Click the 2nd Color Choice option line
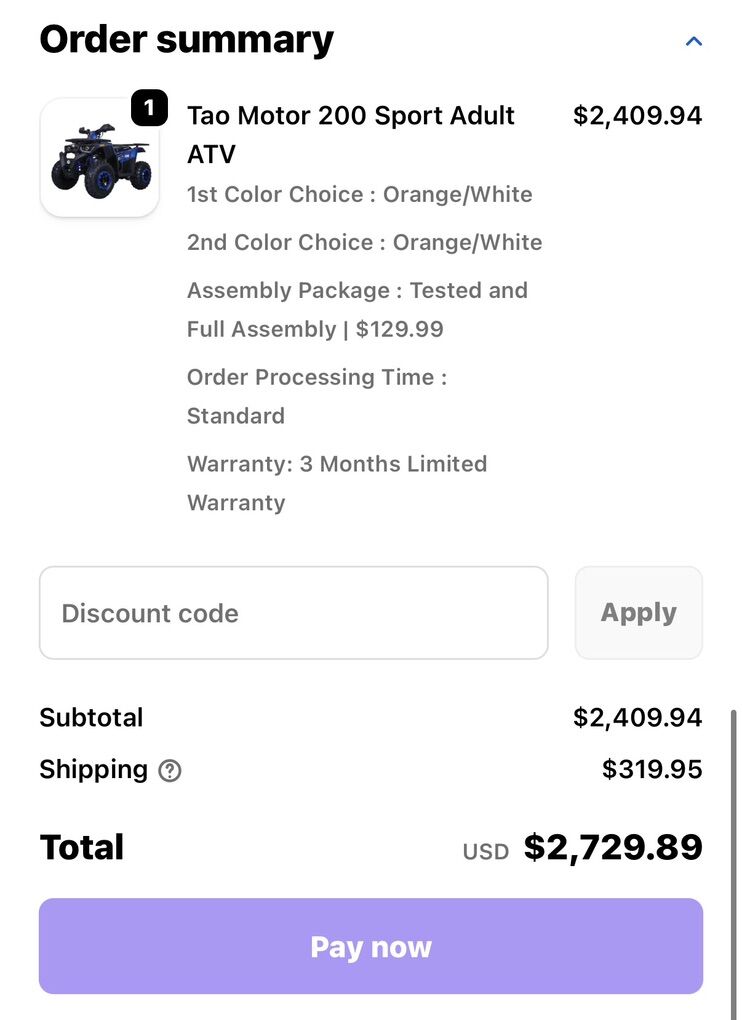The width and height of the screenshot is (742, 1020). [x=364, y=242]
